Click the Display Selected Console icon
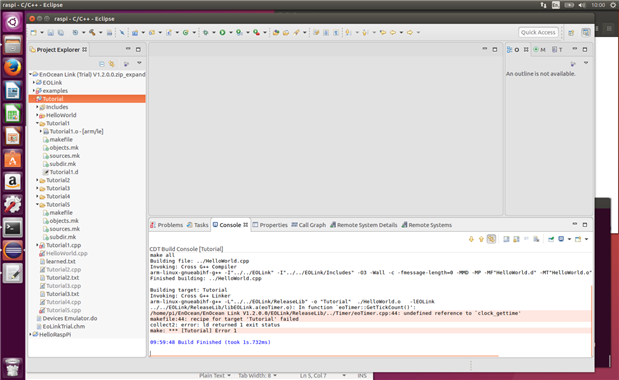 click(x=561, y=239)
